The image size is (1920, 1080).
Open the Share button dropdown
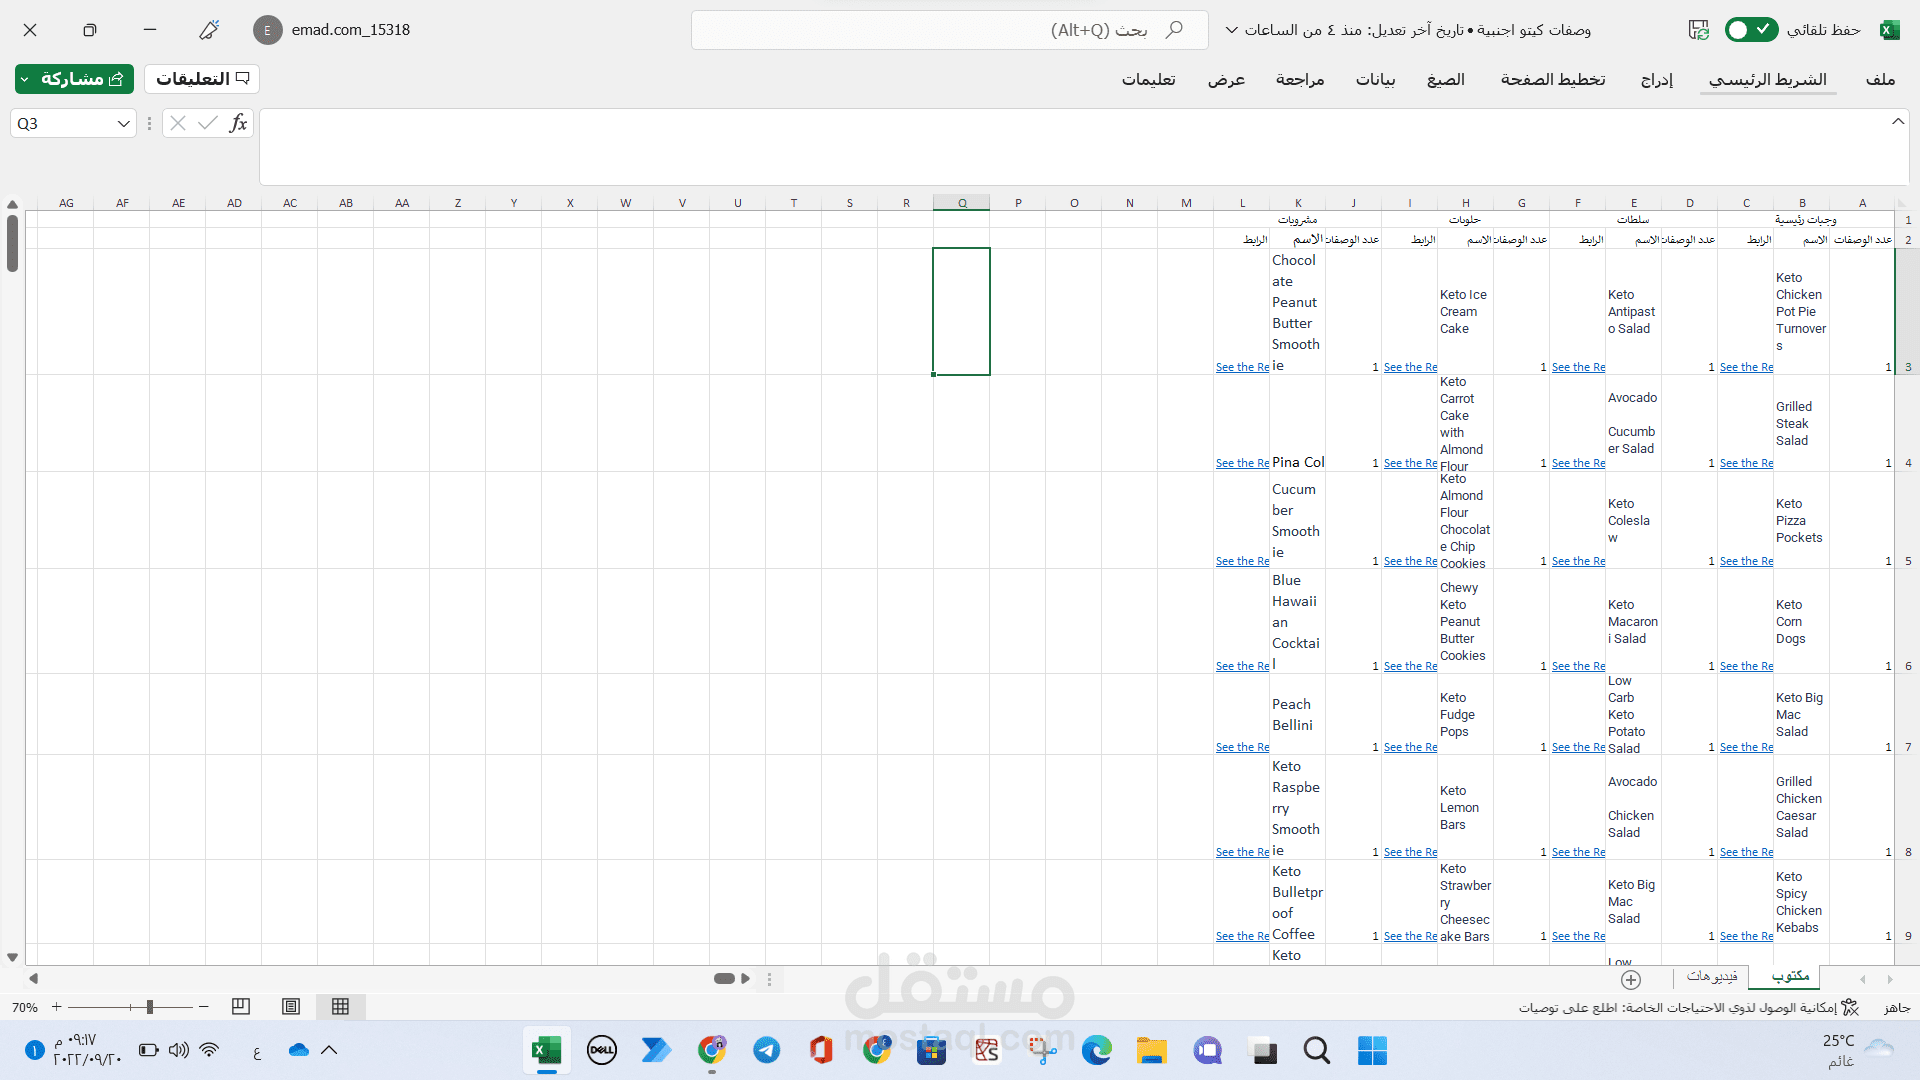25,79
